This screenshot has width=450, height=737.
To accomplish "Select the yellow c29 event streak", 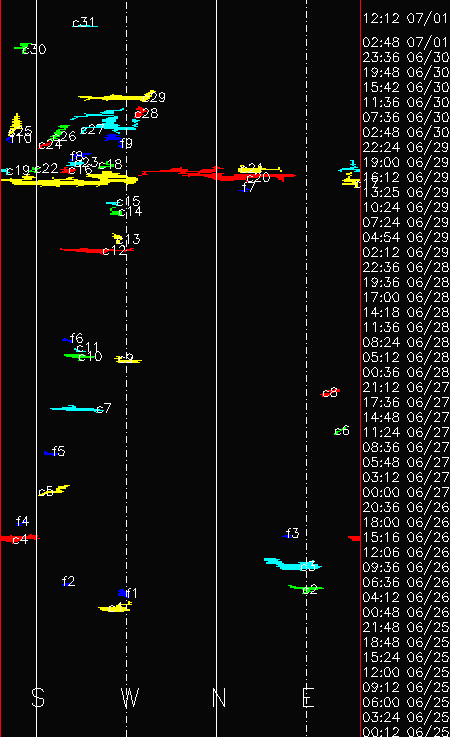I will click(x=117, y=97).
